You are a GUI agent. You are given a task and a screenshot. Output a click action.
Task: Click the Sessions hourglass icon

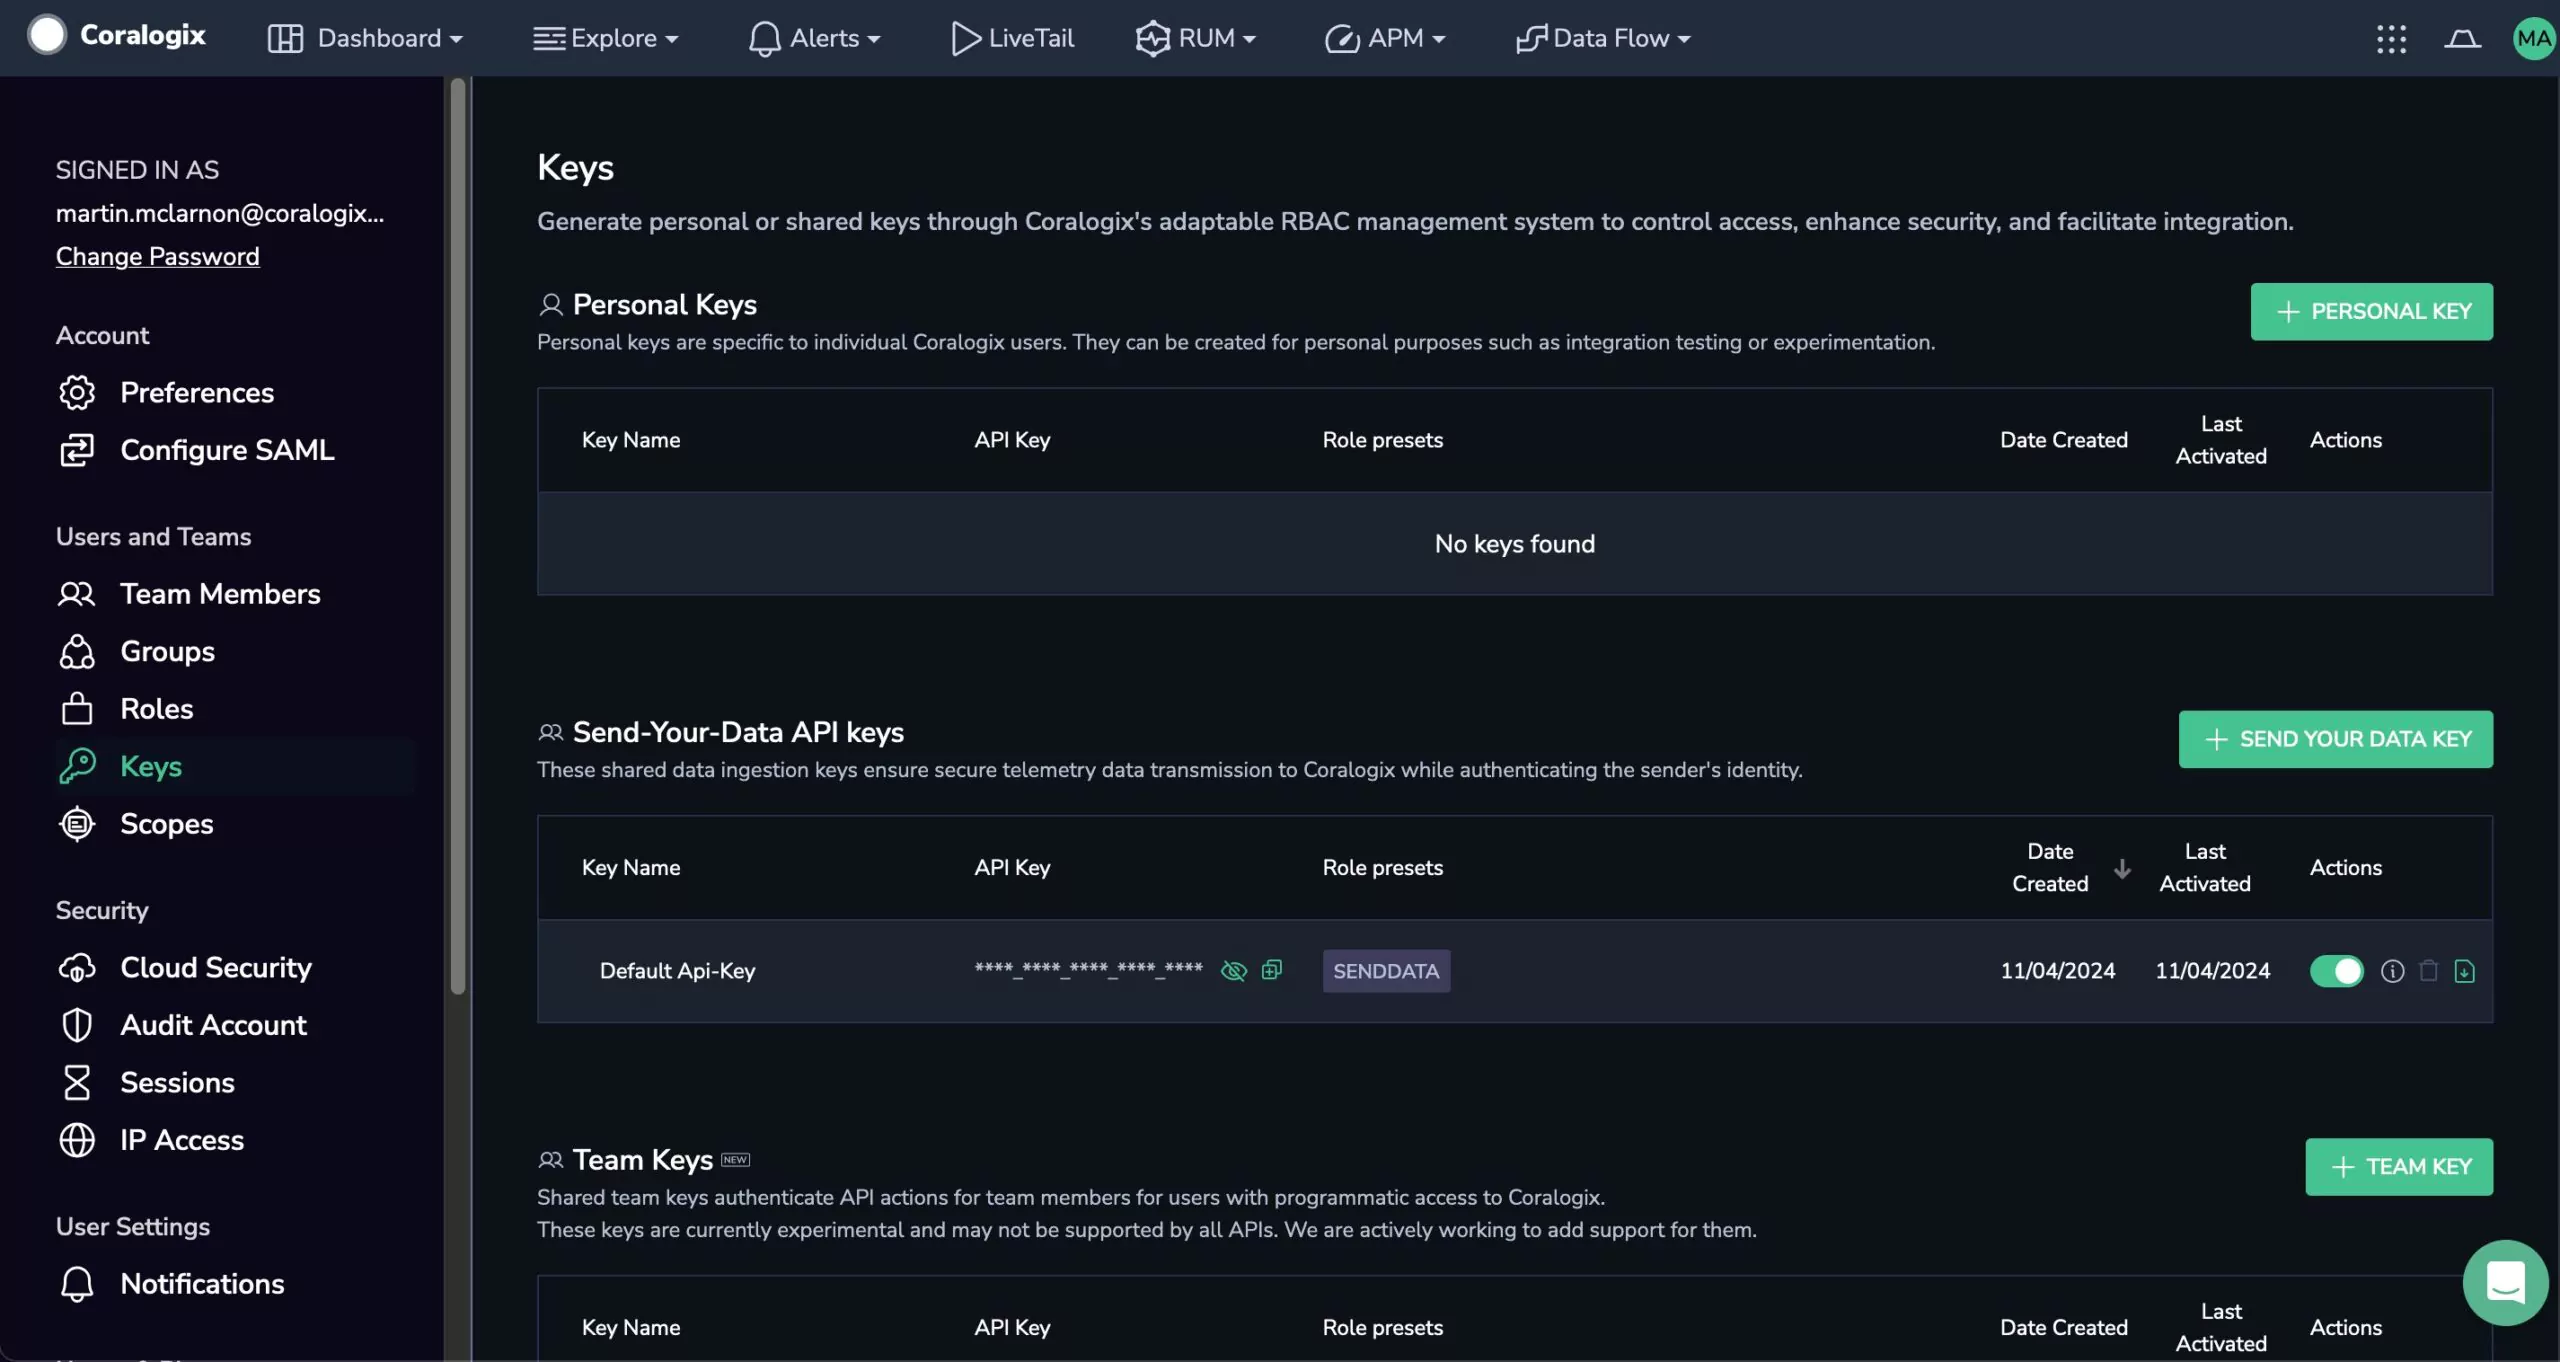(x=77, y=1083)
